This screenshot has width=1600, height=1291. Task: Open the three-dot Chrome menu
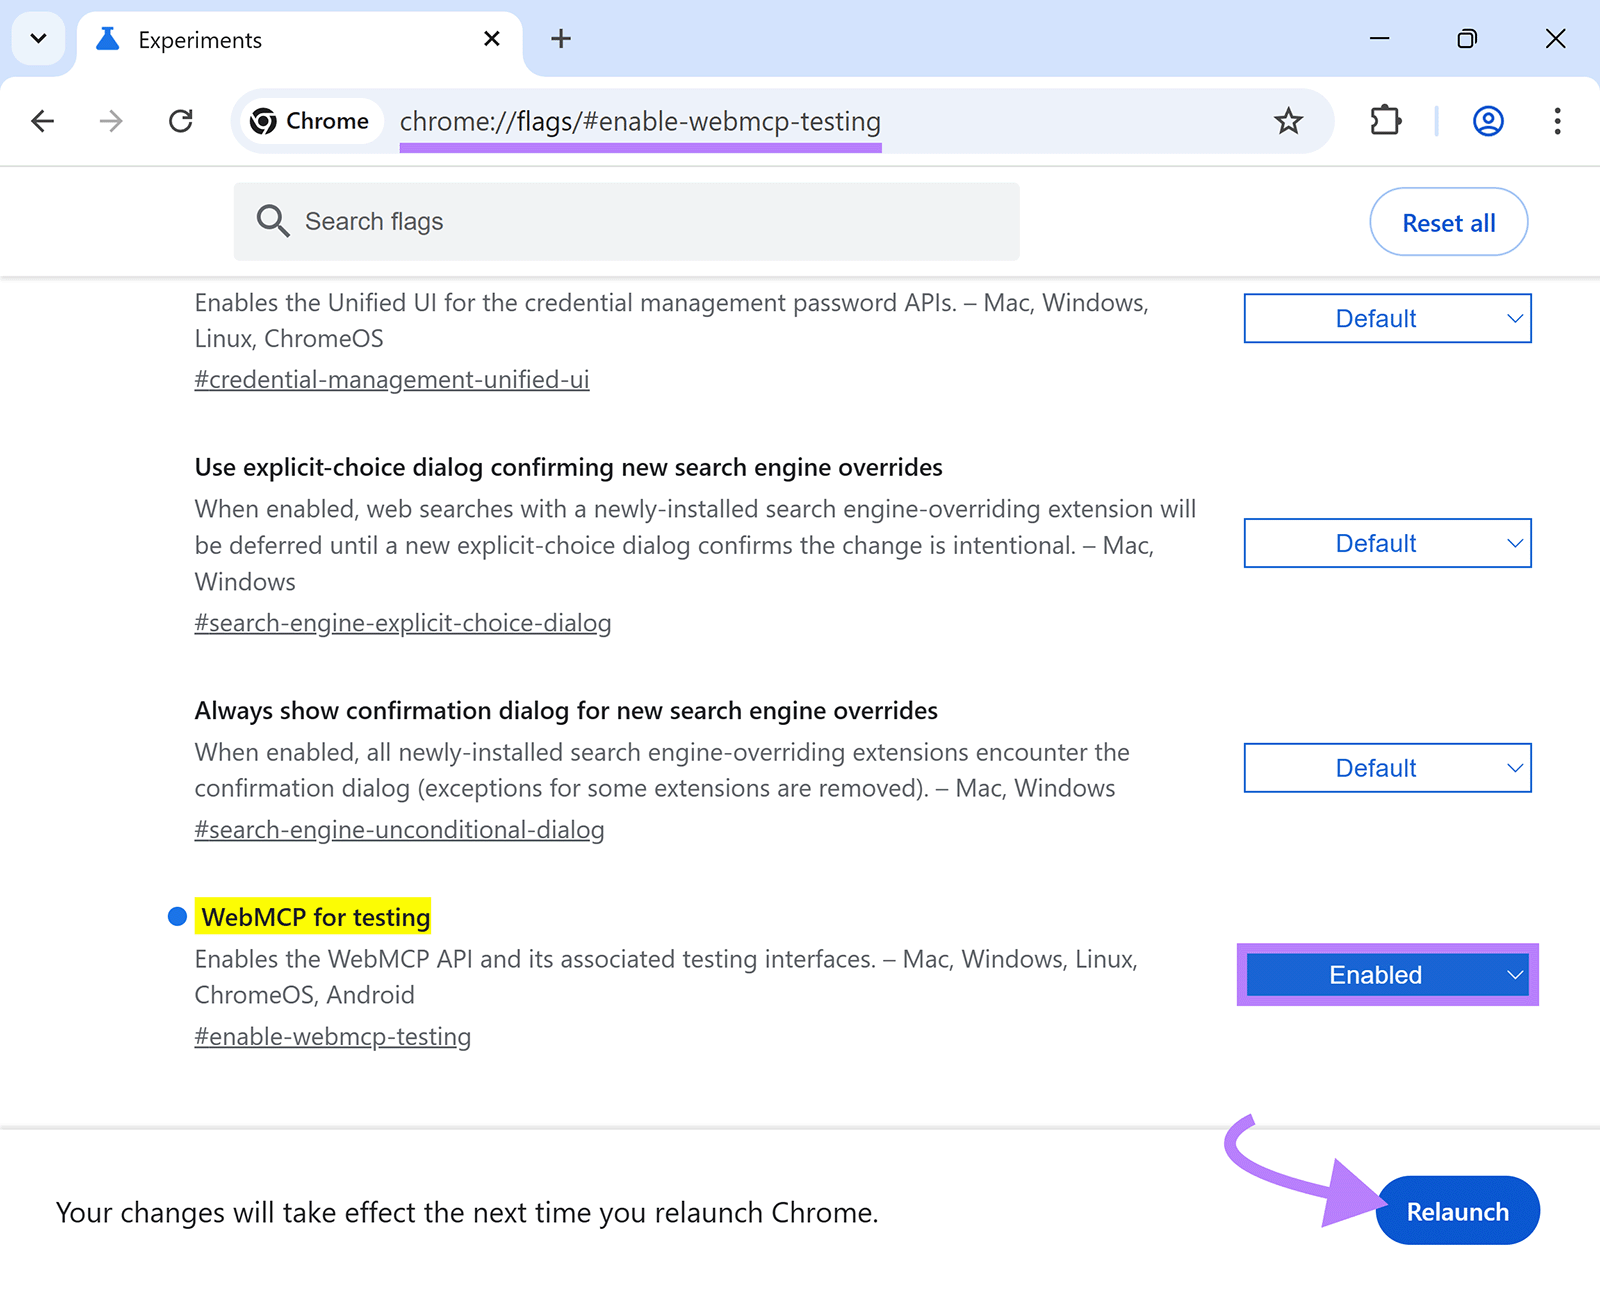1557,121
